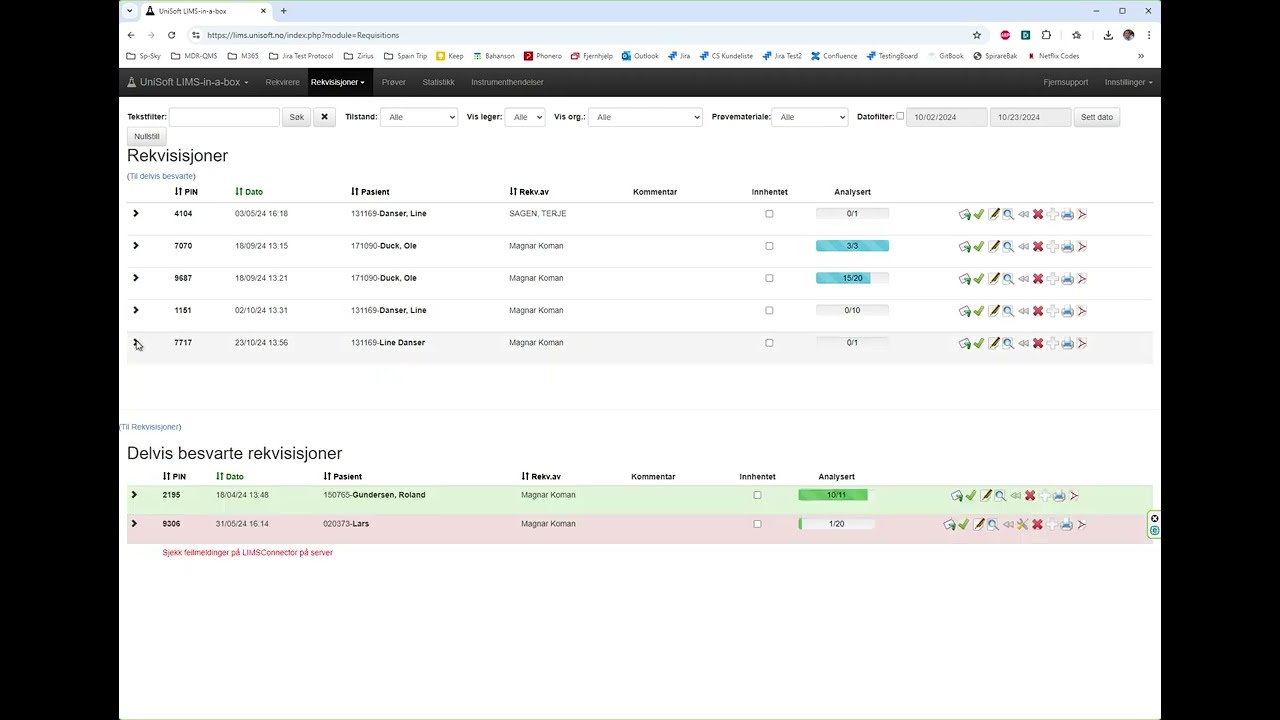Open the Innstillinger menu
This screenshot has height=720, width=1280.
pyautogui.click(x=1128, y=82)
